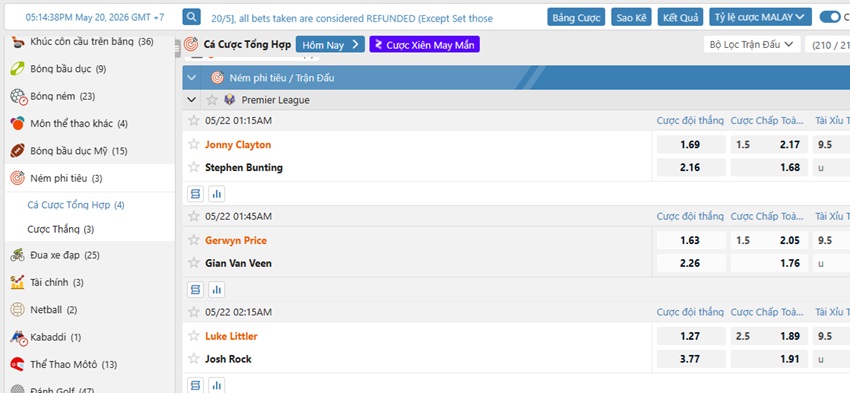This screenshot has width=850, height=393.
Task: Select Cá Cược Tổng Hợp (4) submenu
Action: coord(76,205)
